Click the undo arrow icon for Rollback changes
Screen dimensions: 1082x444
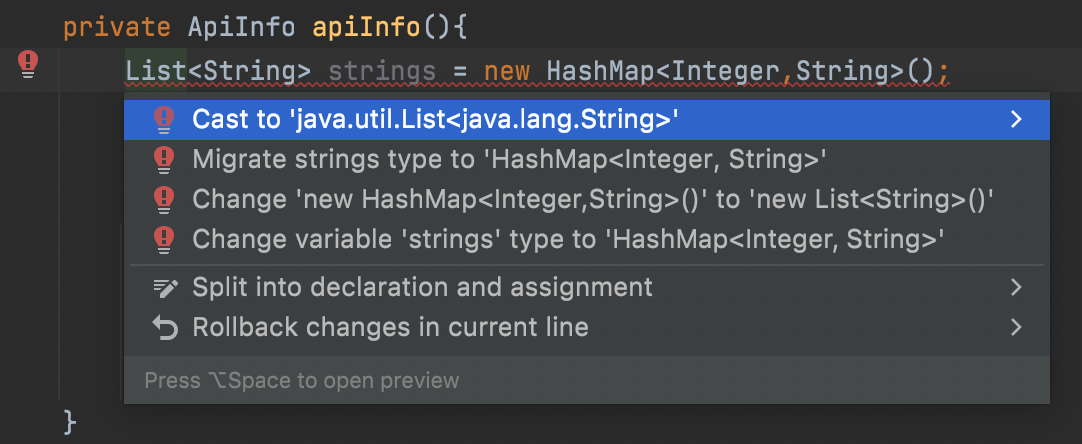pos(165,327)
